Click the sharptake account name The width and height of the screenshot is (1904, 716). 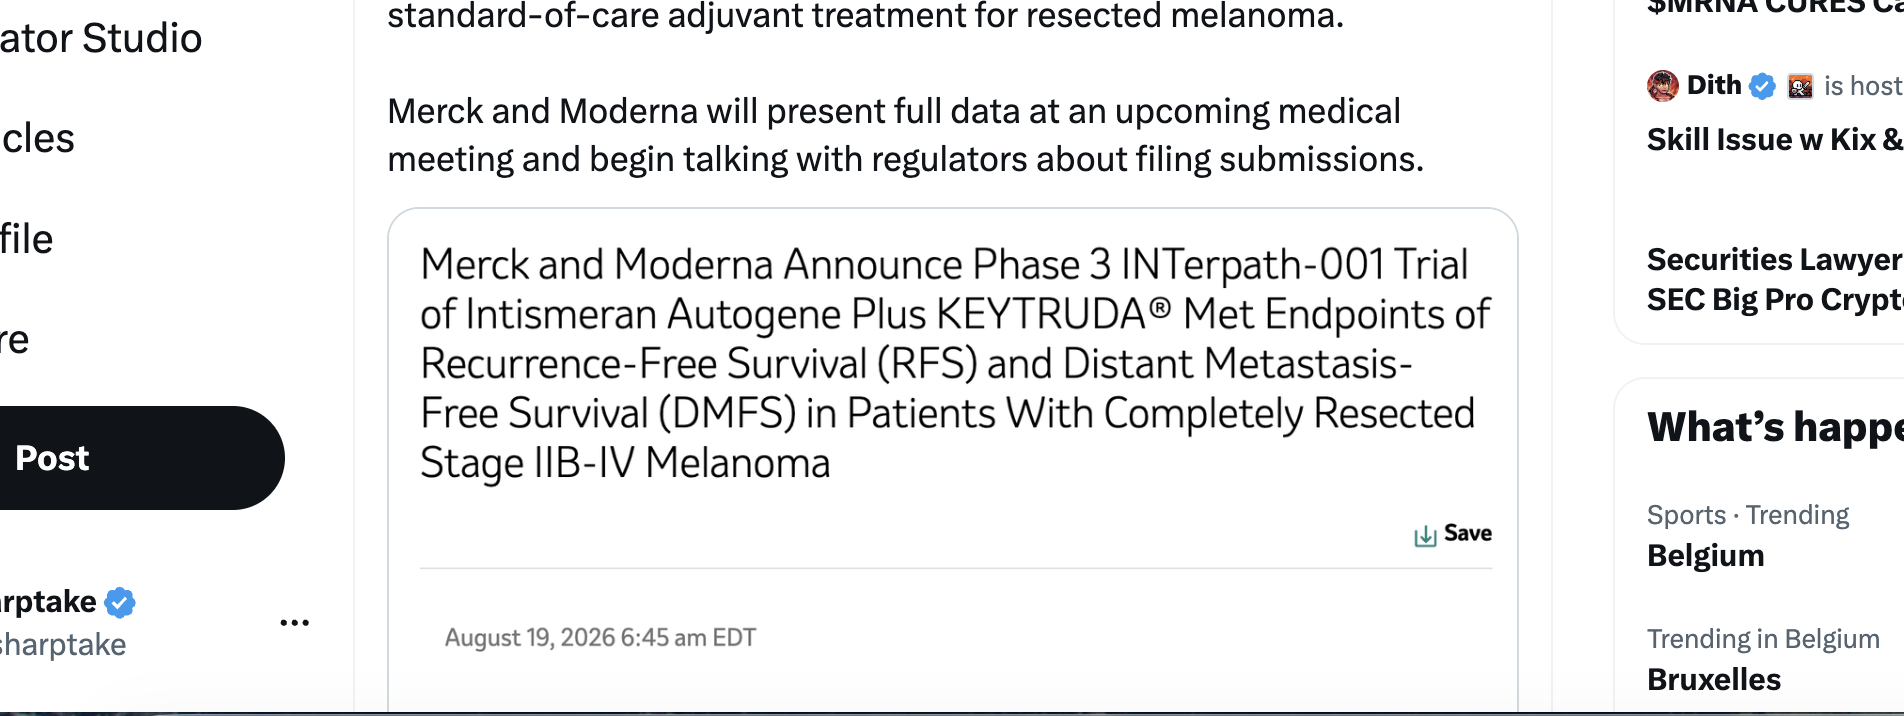tap(48, 602)
